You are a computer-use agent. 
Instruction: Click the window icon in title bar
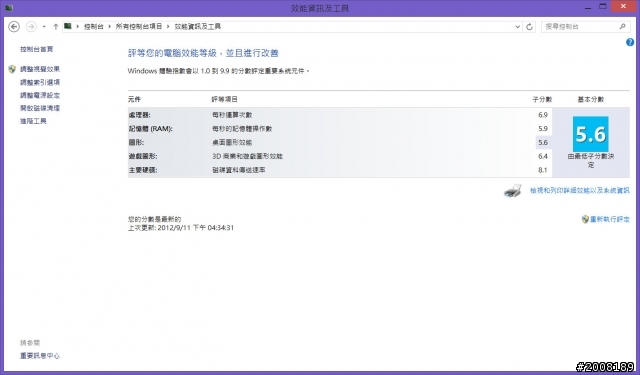pyautogui.click(x=8, y=8)
